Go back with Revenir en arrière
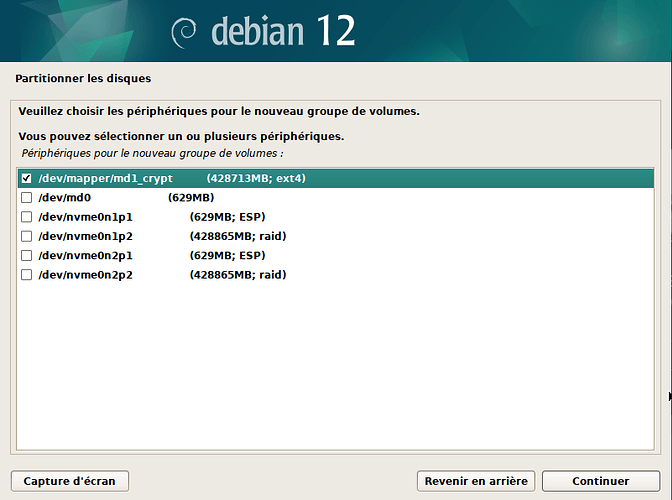672x500 pixels. pyautogui.click(x=476, y=481)
